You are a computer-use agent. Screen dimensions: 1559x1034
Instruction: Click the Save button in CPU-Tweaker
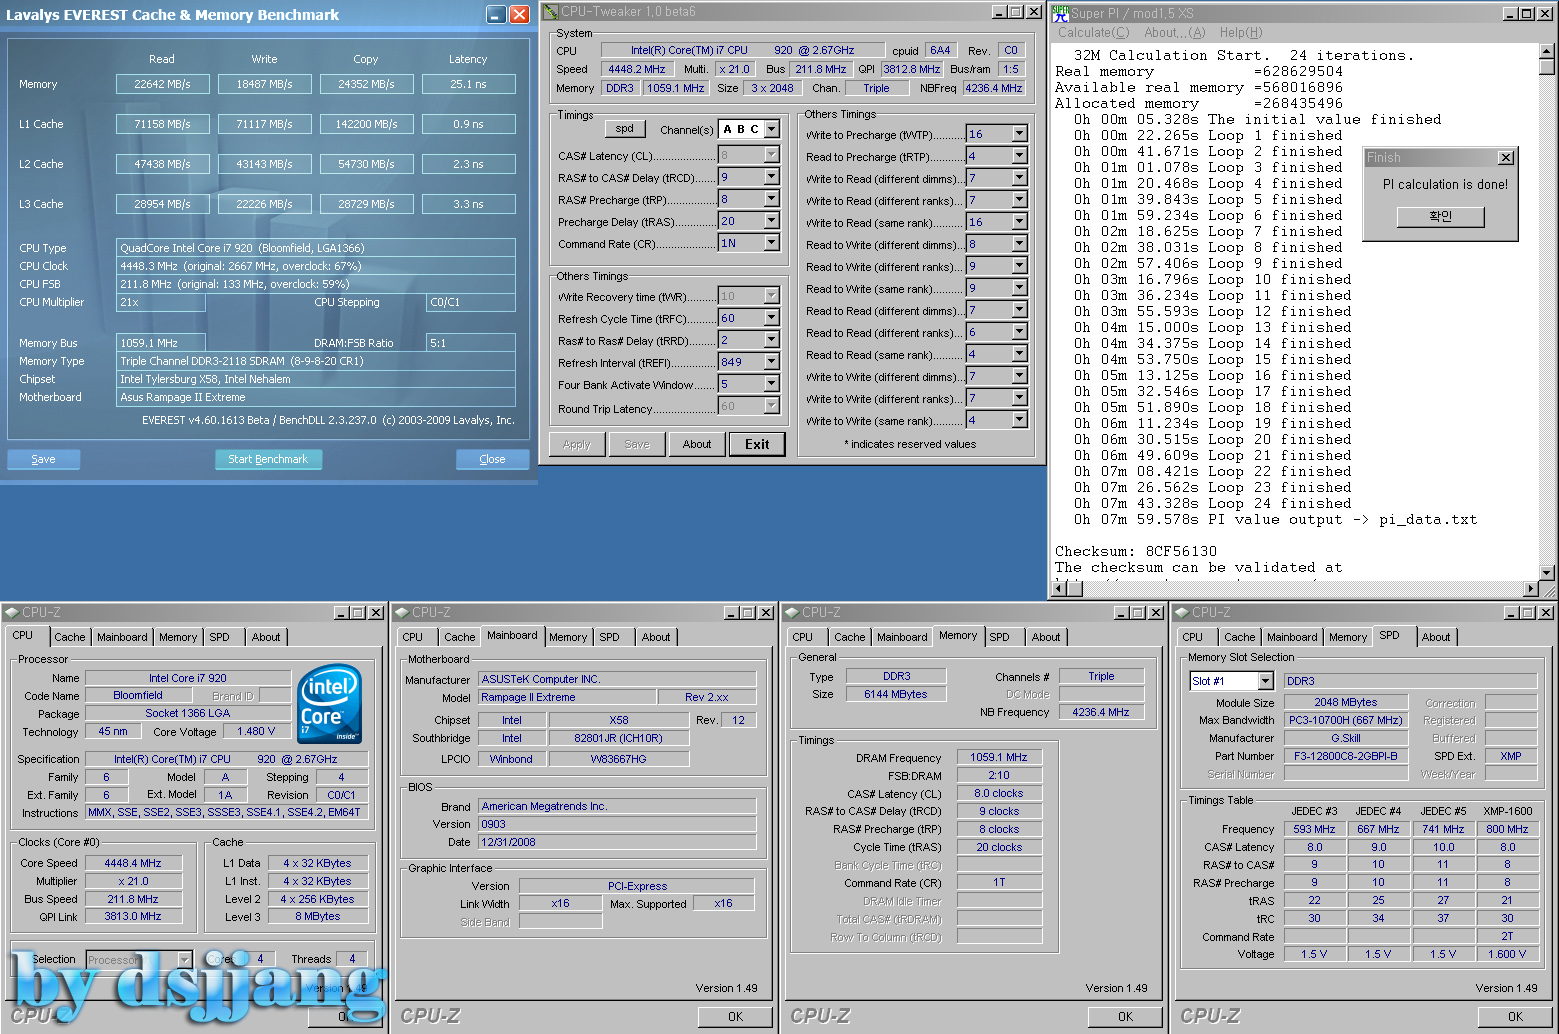(x=637, y=444)
